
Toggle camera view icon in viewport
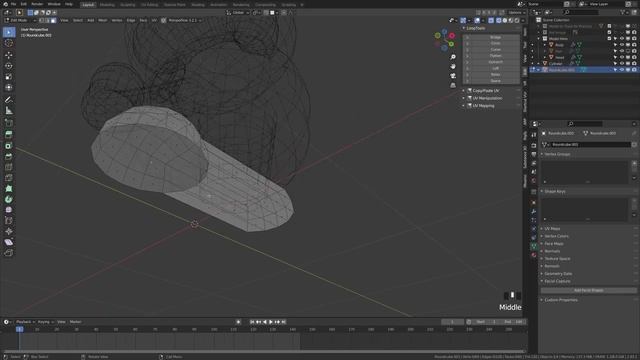(453, 76)
